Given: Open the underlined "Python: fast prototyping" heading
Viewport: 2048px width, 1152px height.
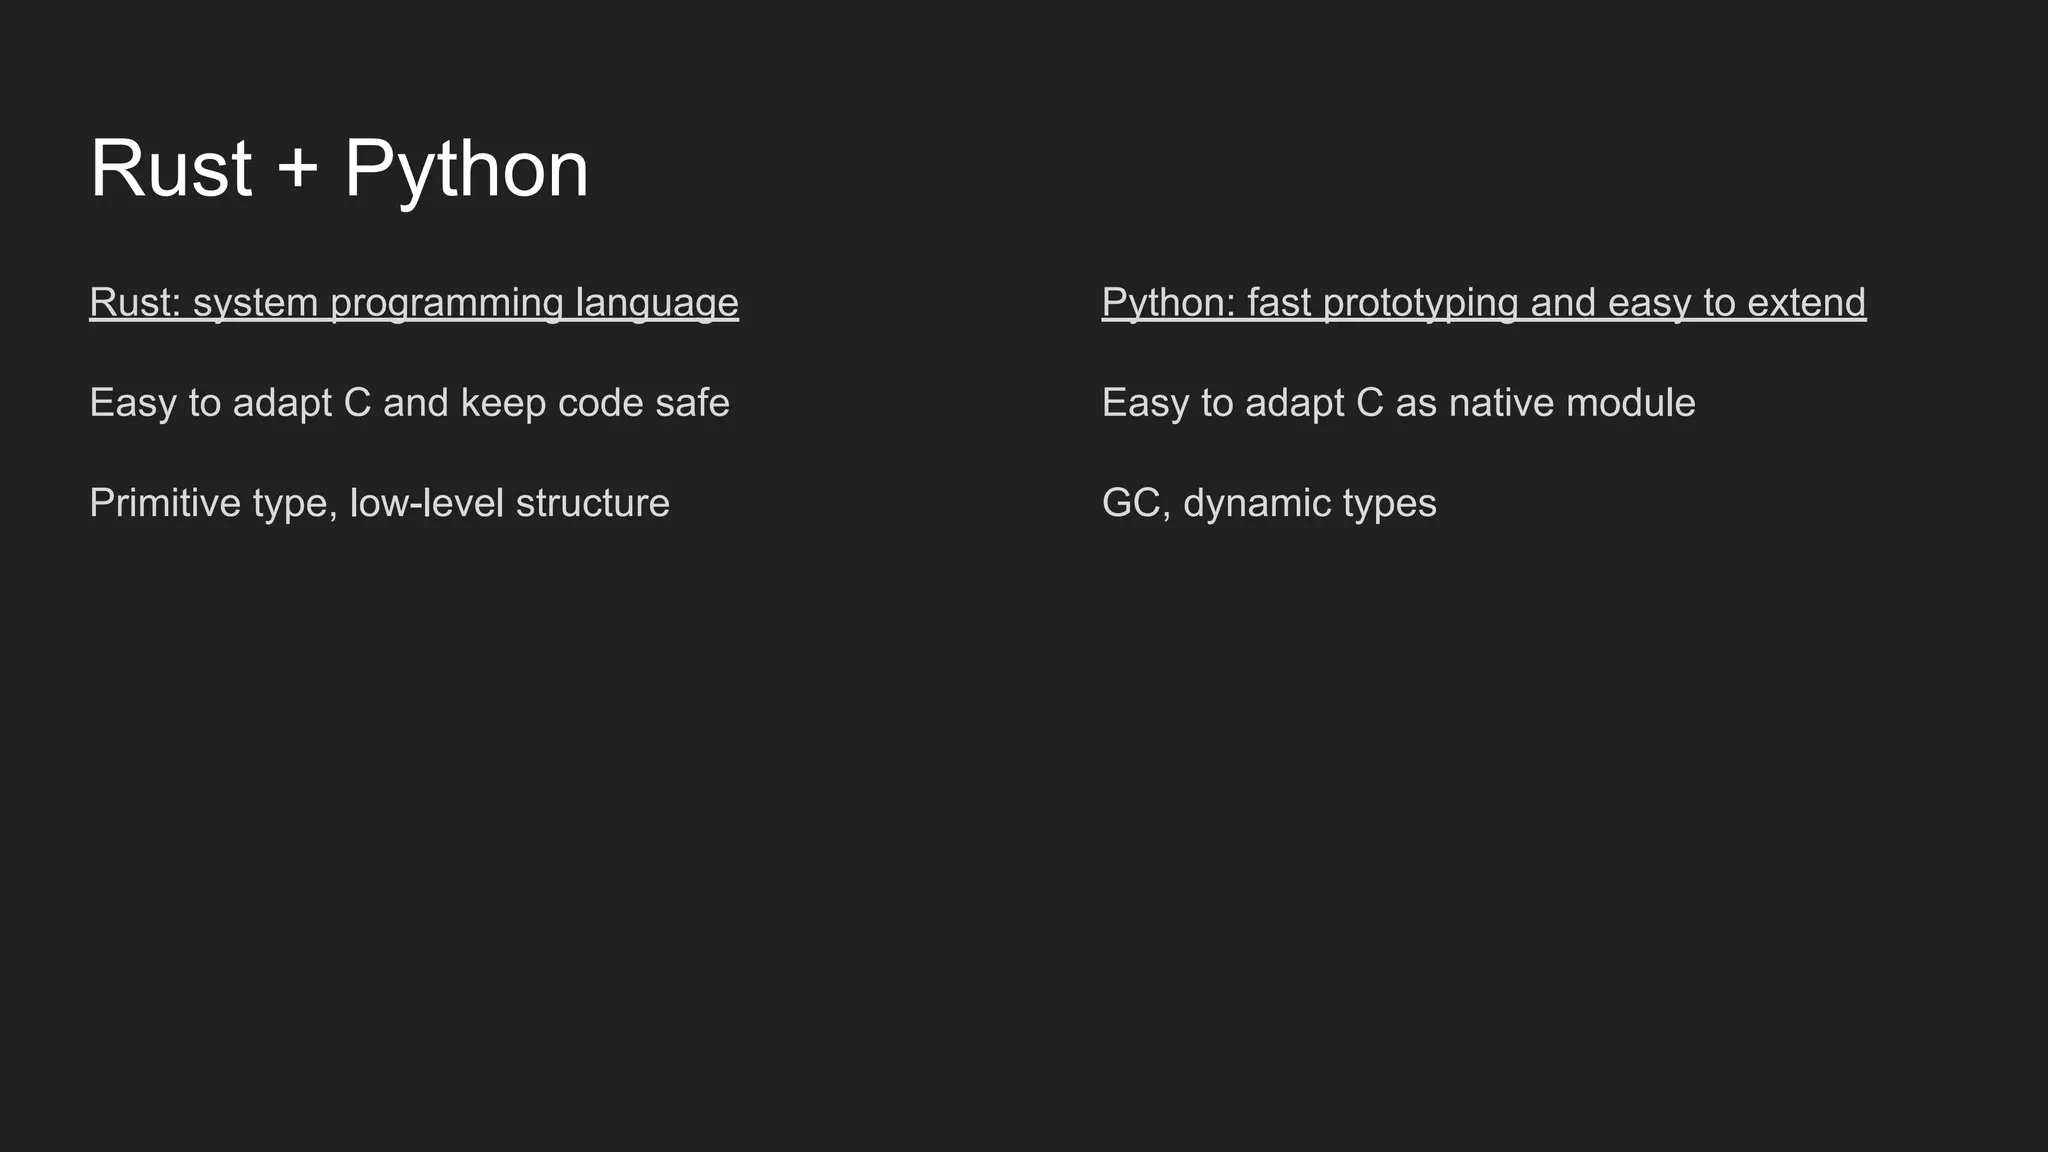Looking at the screenshot, I should (1483, 303).
